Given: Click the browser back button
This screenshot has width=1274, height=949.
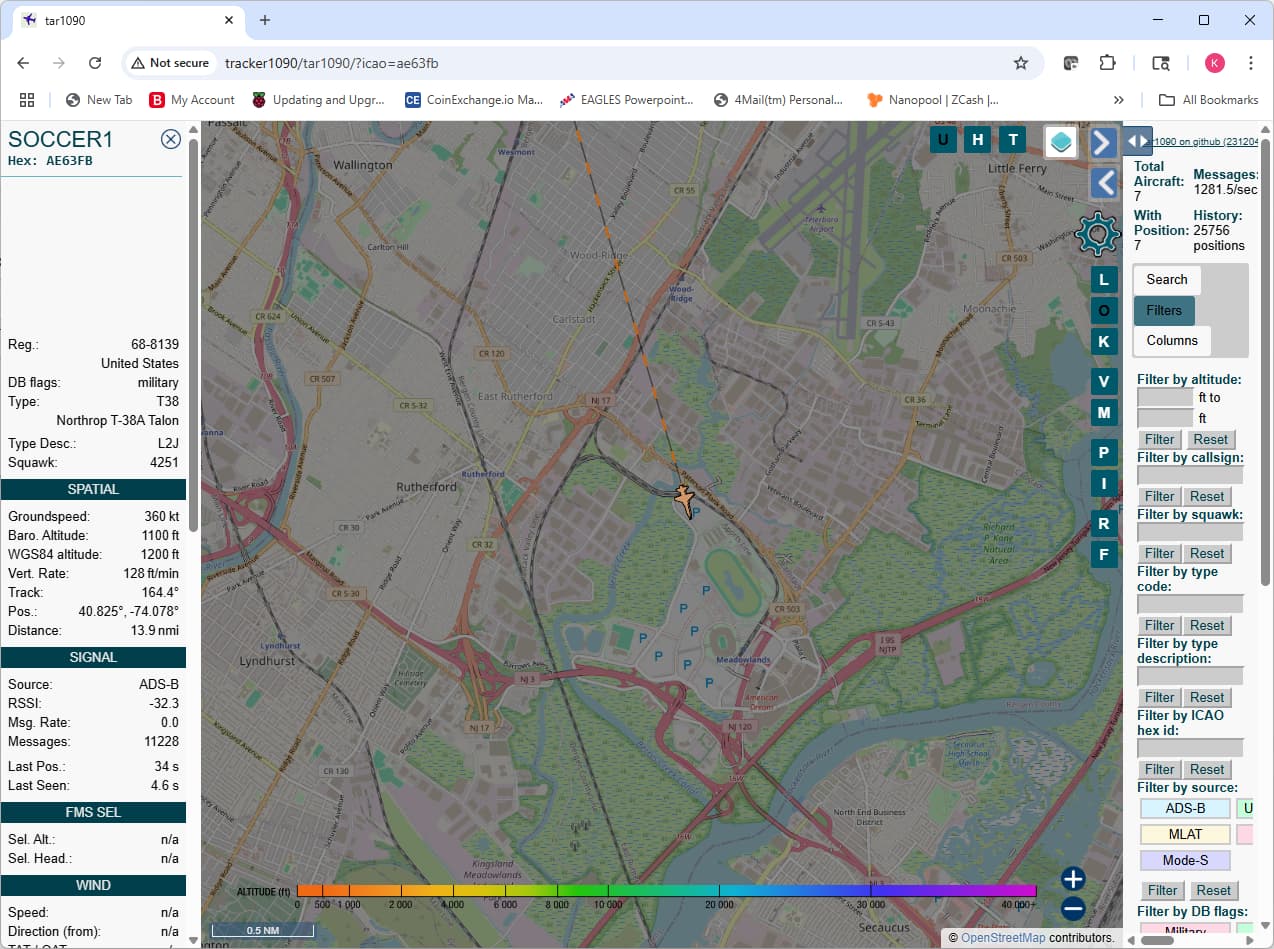Looking at the screenshot, I should (x=23, y=63).
